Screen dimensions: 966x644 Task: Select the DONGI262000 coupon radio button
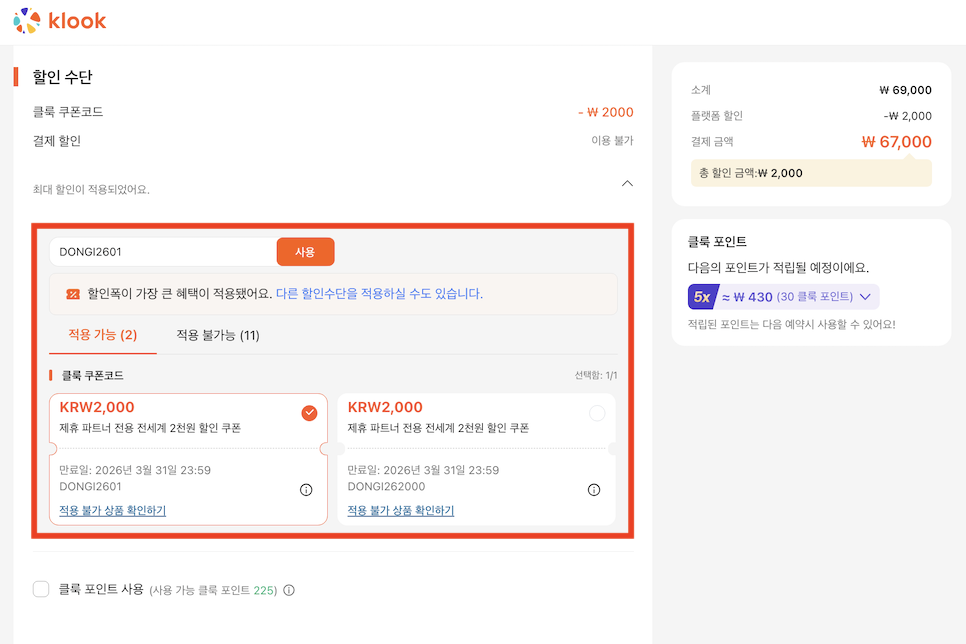[597, 413]
